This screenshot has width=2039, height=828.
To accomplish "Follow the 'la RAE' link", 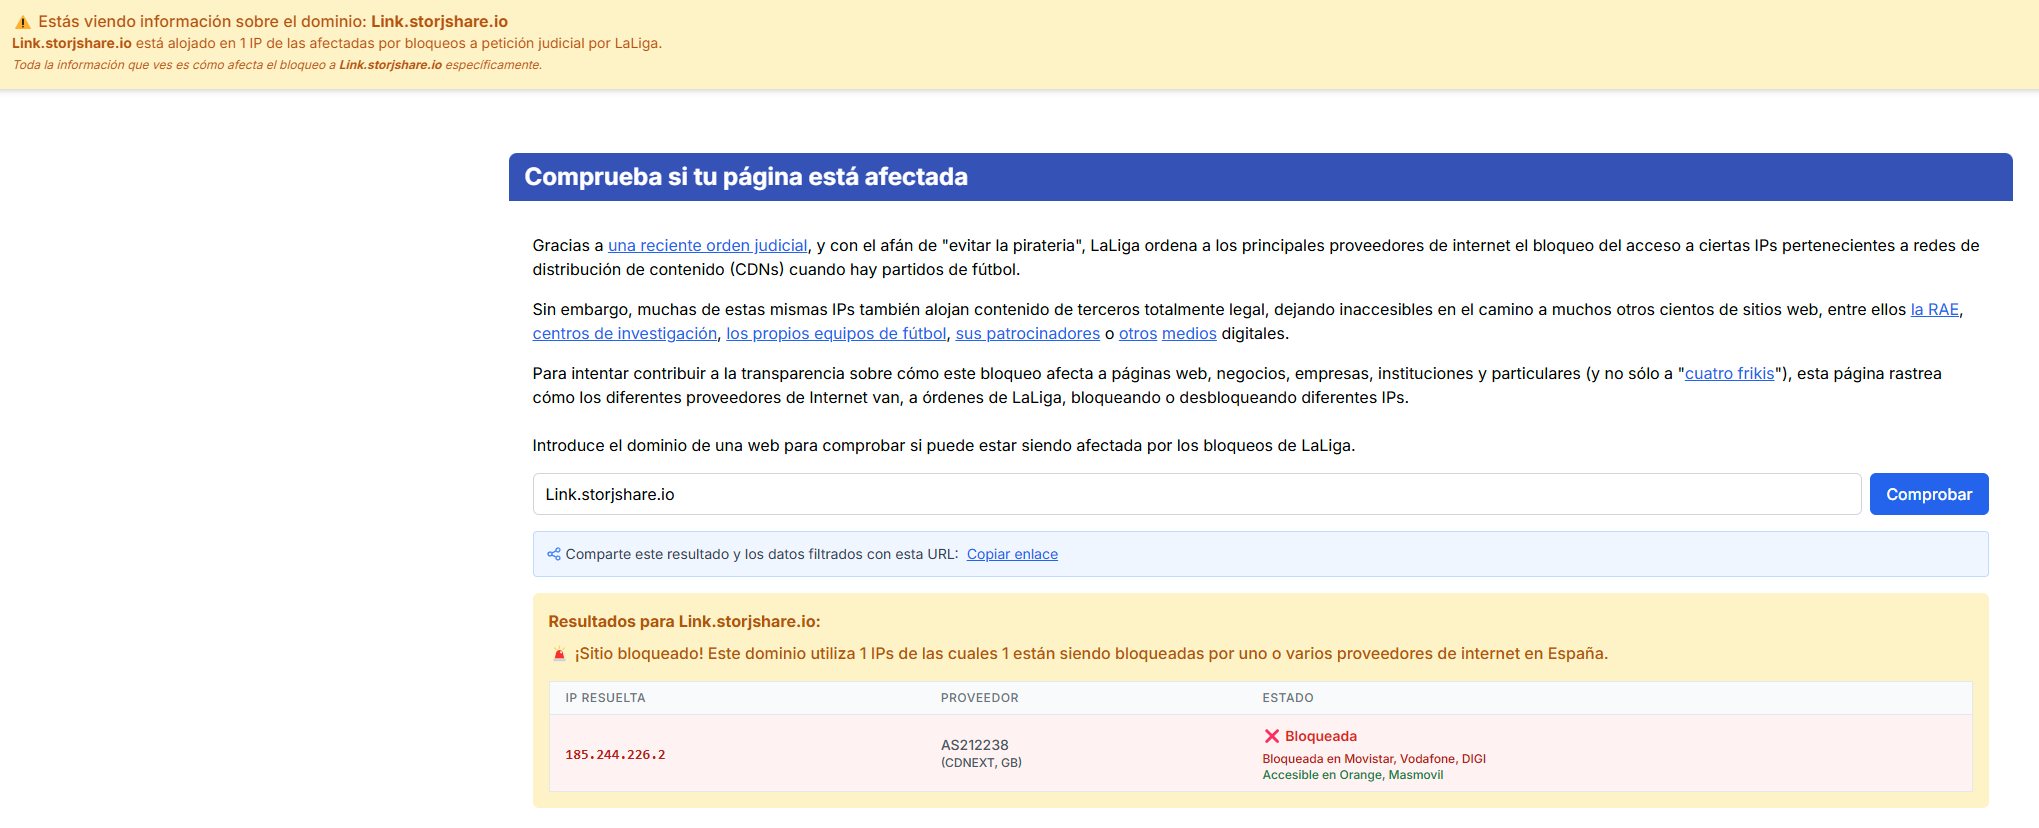I will 1934,310.
